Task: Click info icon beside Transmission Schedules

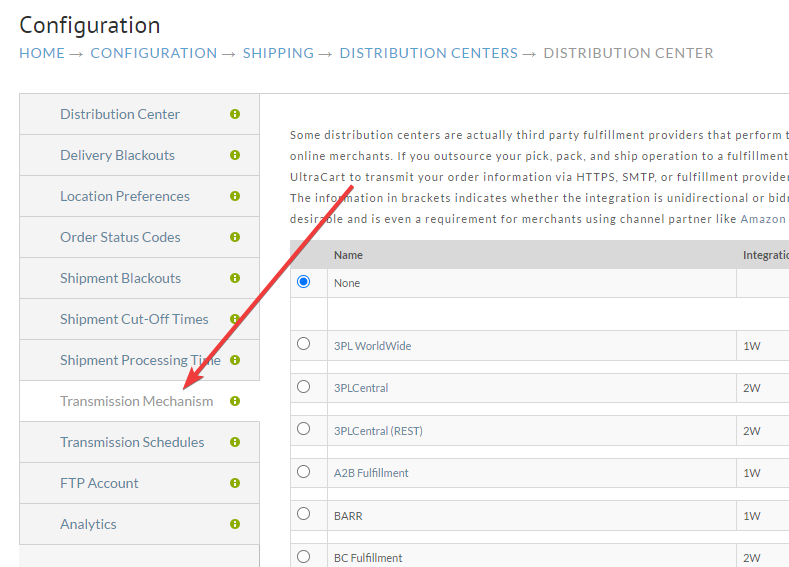Action: pyautogui.click(x=235, y=442)
